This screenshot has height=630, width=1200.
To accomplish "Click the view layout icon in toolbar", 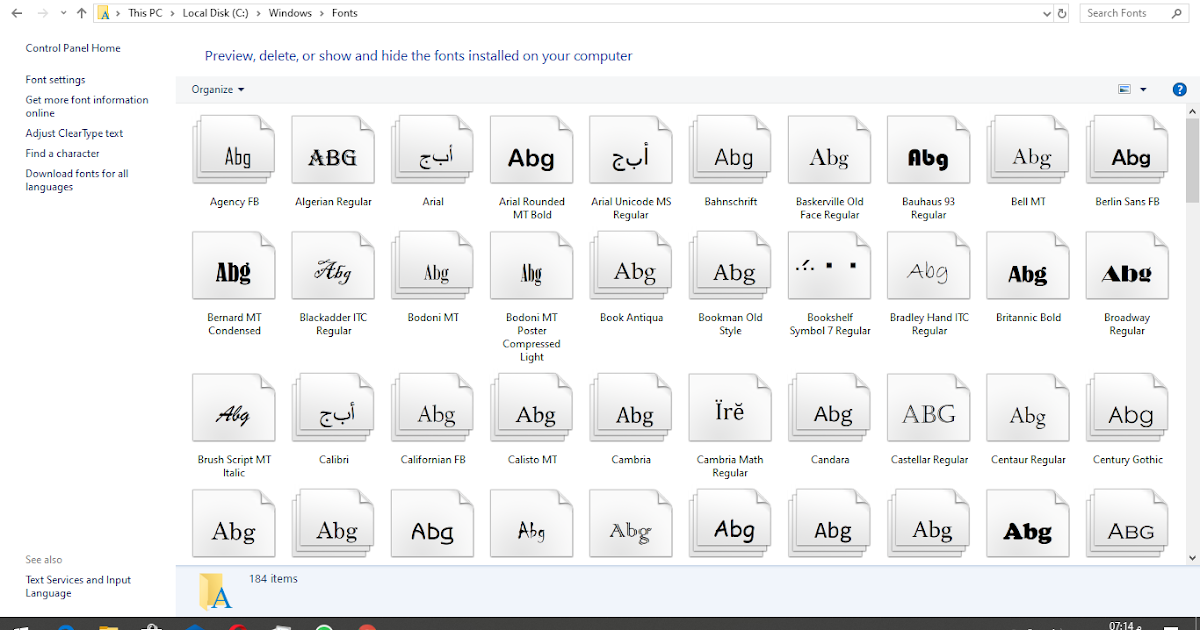I will (1125, 89).
